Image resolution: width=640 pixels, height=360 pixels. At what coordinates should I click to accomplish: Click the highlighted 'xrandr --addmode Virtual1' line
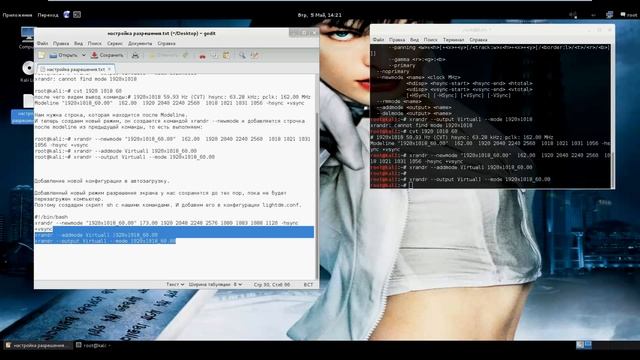coord(96,235)
